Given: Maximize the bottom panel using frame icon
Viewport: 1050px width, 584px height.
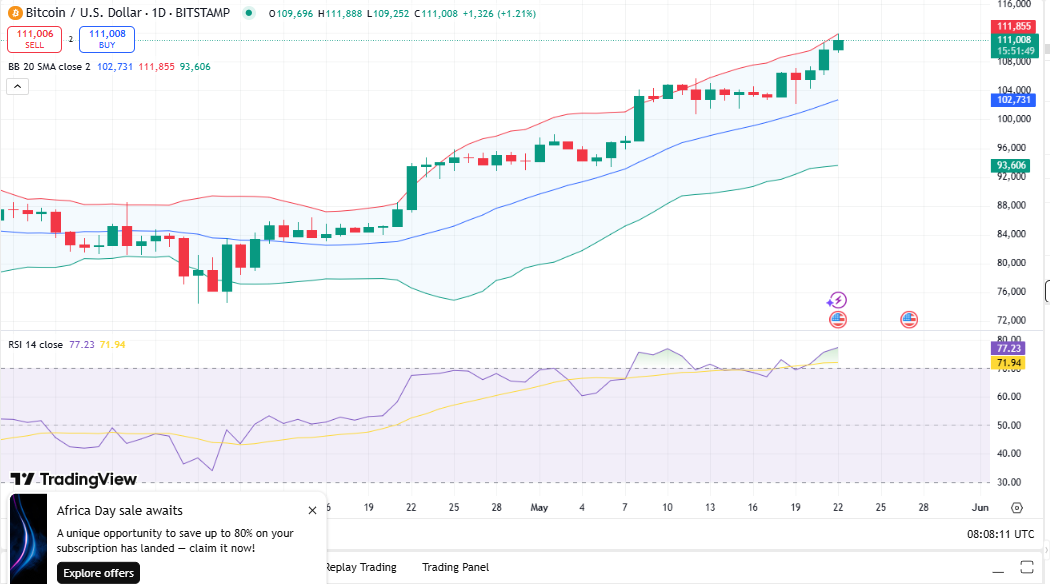Looking at the screenshot, I should point(1027,567).
